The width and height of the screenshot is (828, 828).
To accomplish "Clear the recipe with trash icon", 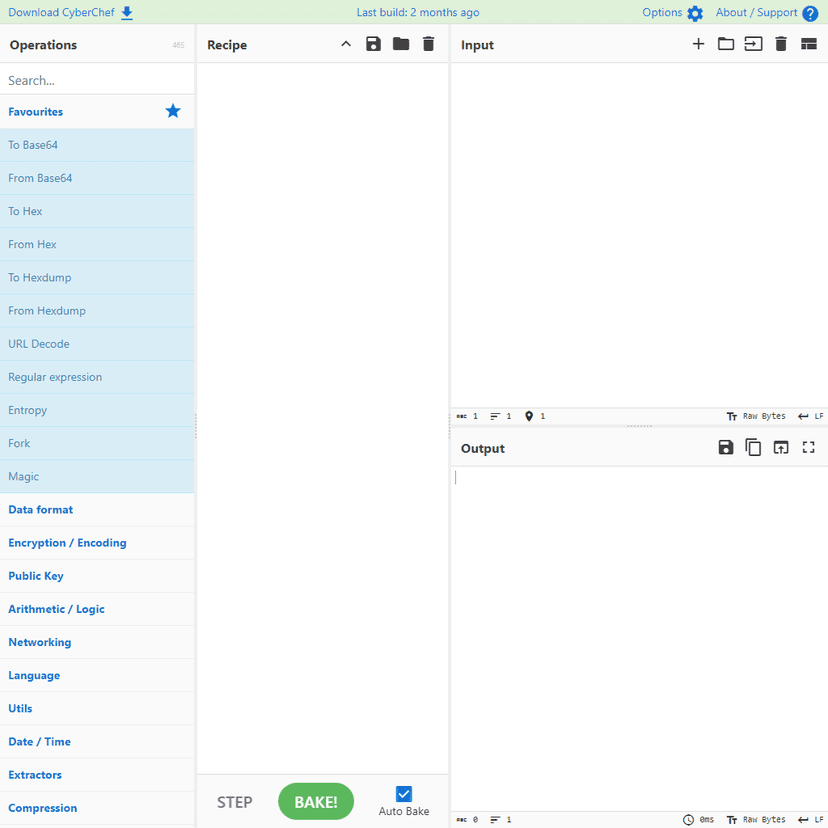I will 428,44.
